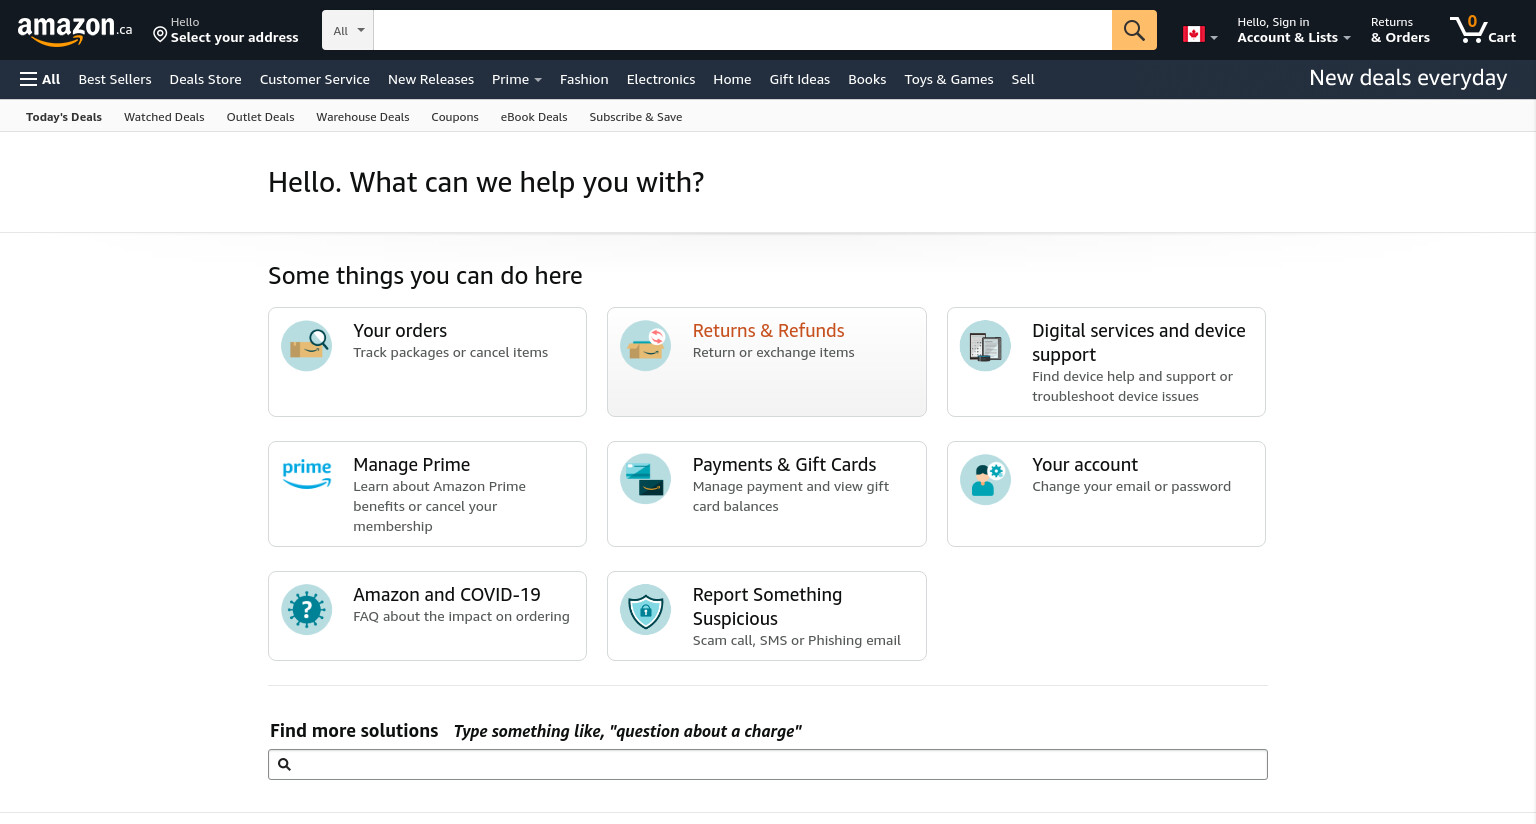The width and height of the screenshot is (1536, 824).
Task: Open Best Sellers in navigation bar
Action: coord(115,79)
